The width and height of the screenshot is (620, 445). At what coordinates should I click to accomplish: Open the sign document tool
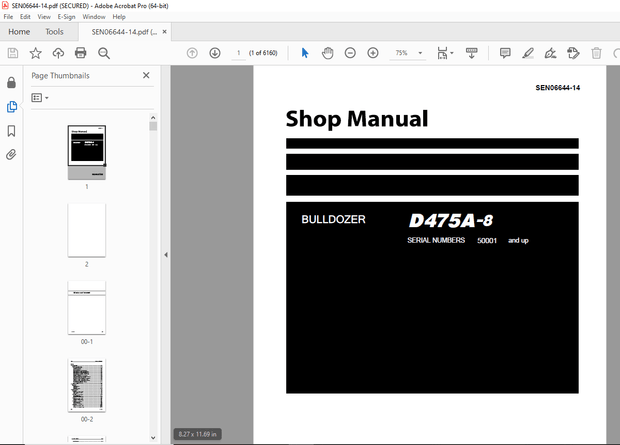click(x=550, y=53)
